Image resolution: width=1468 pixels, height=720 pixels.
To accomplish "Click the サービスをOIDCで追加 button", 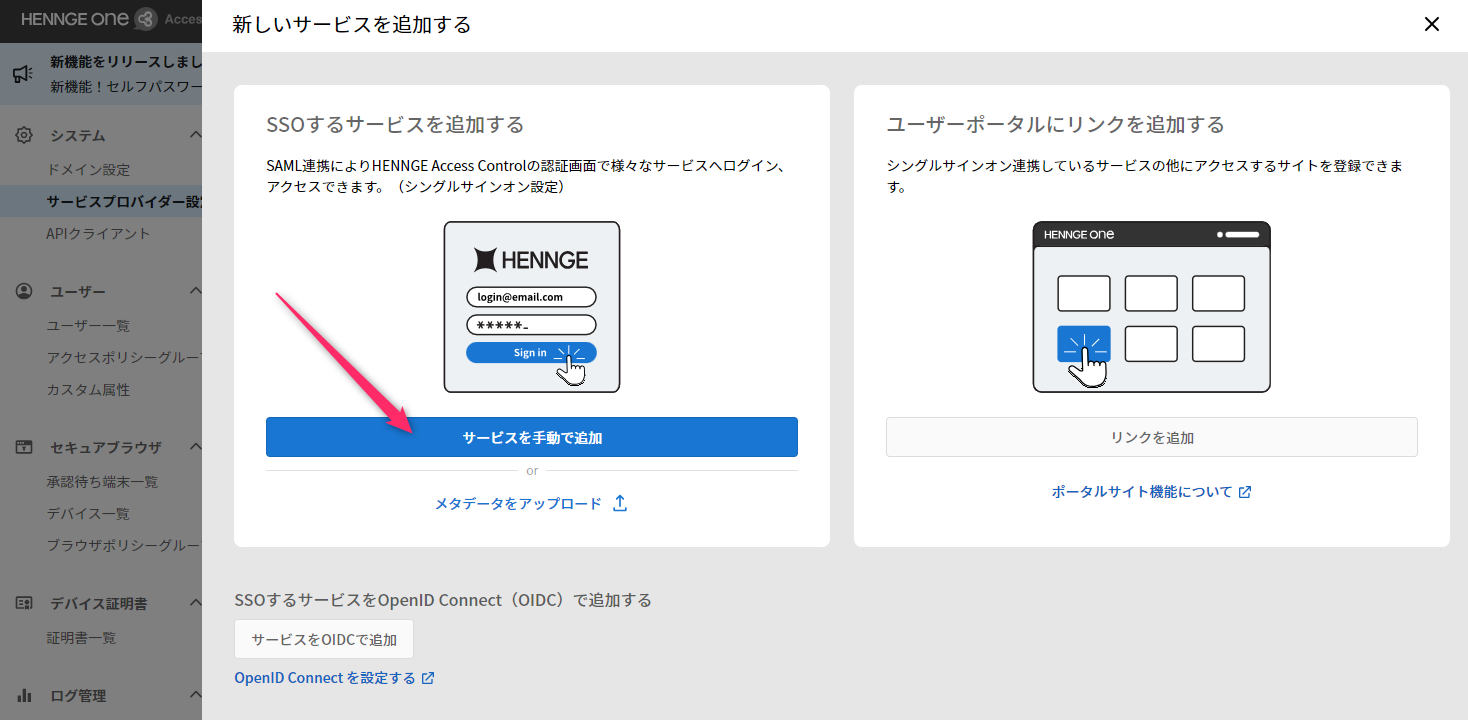I will pyautogui.click(x=323, y=639).
